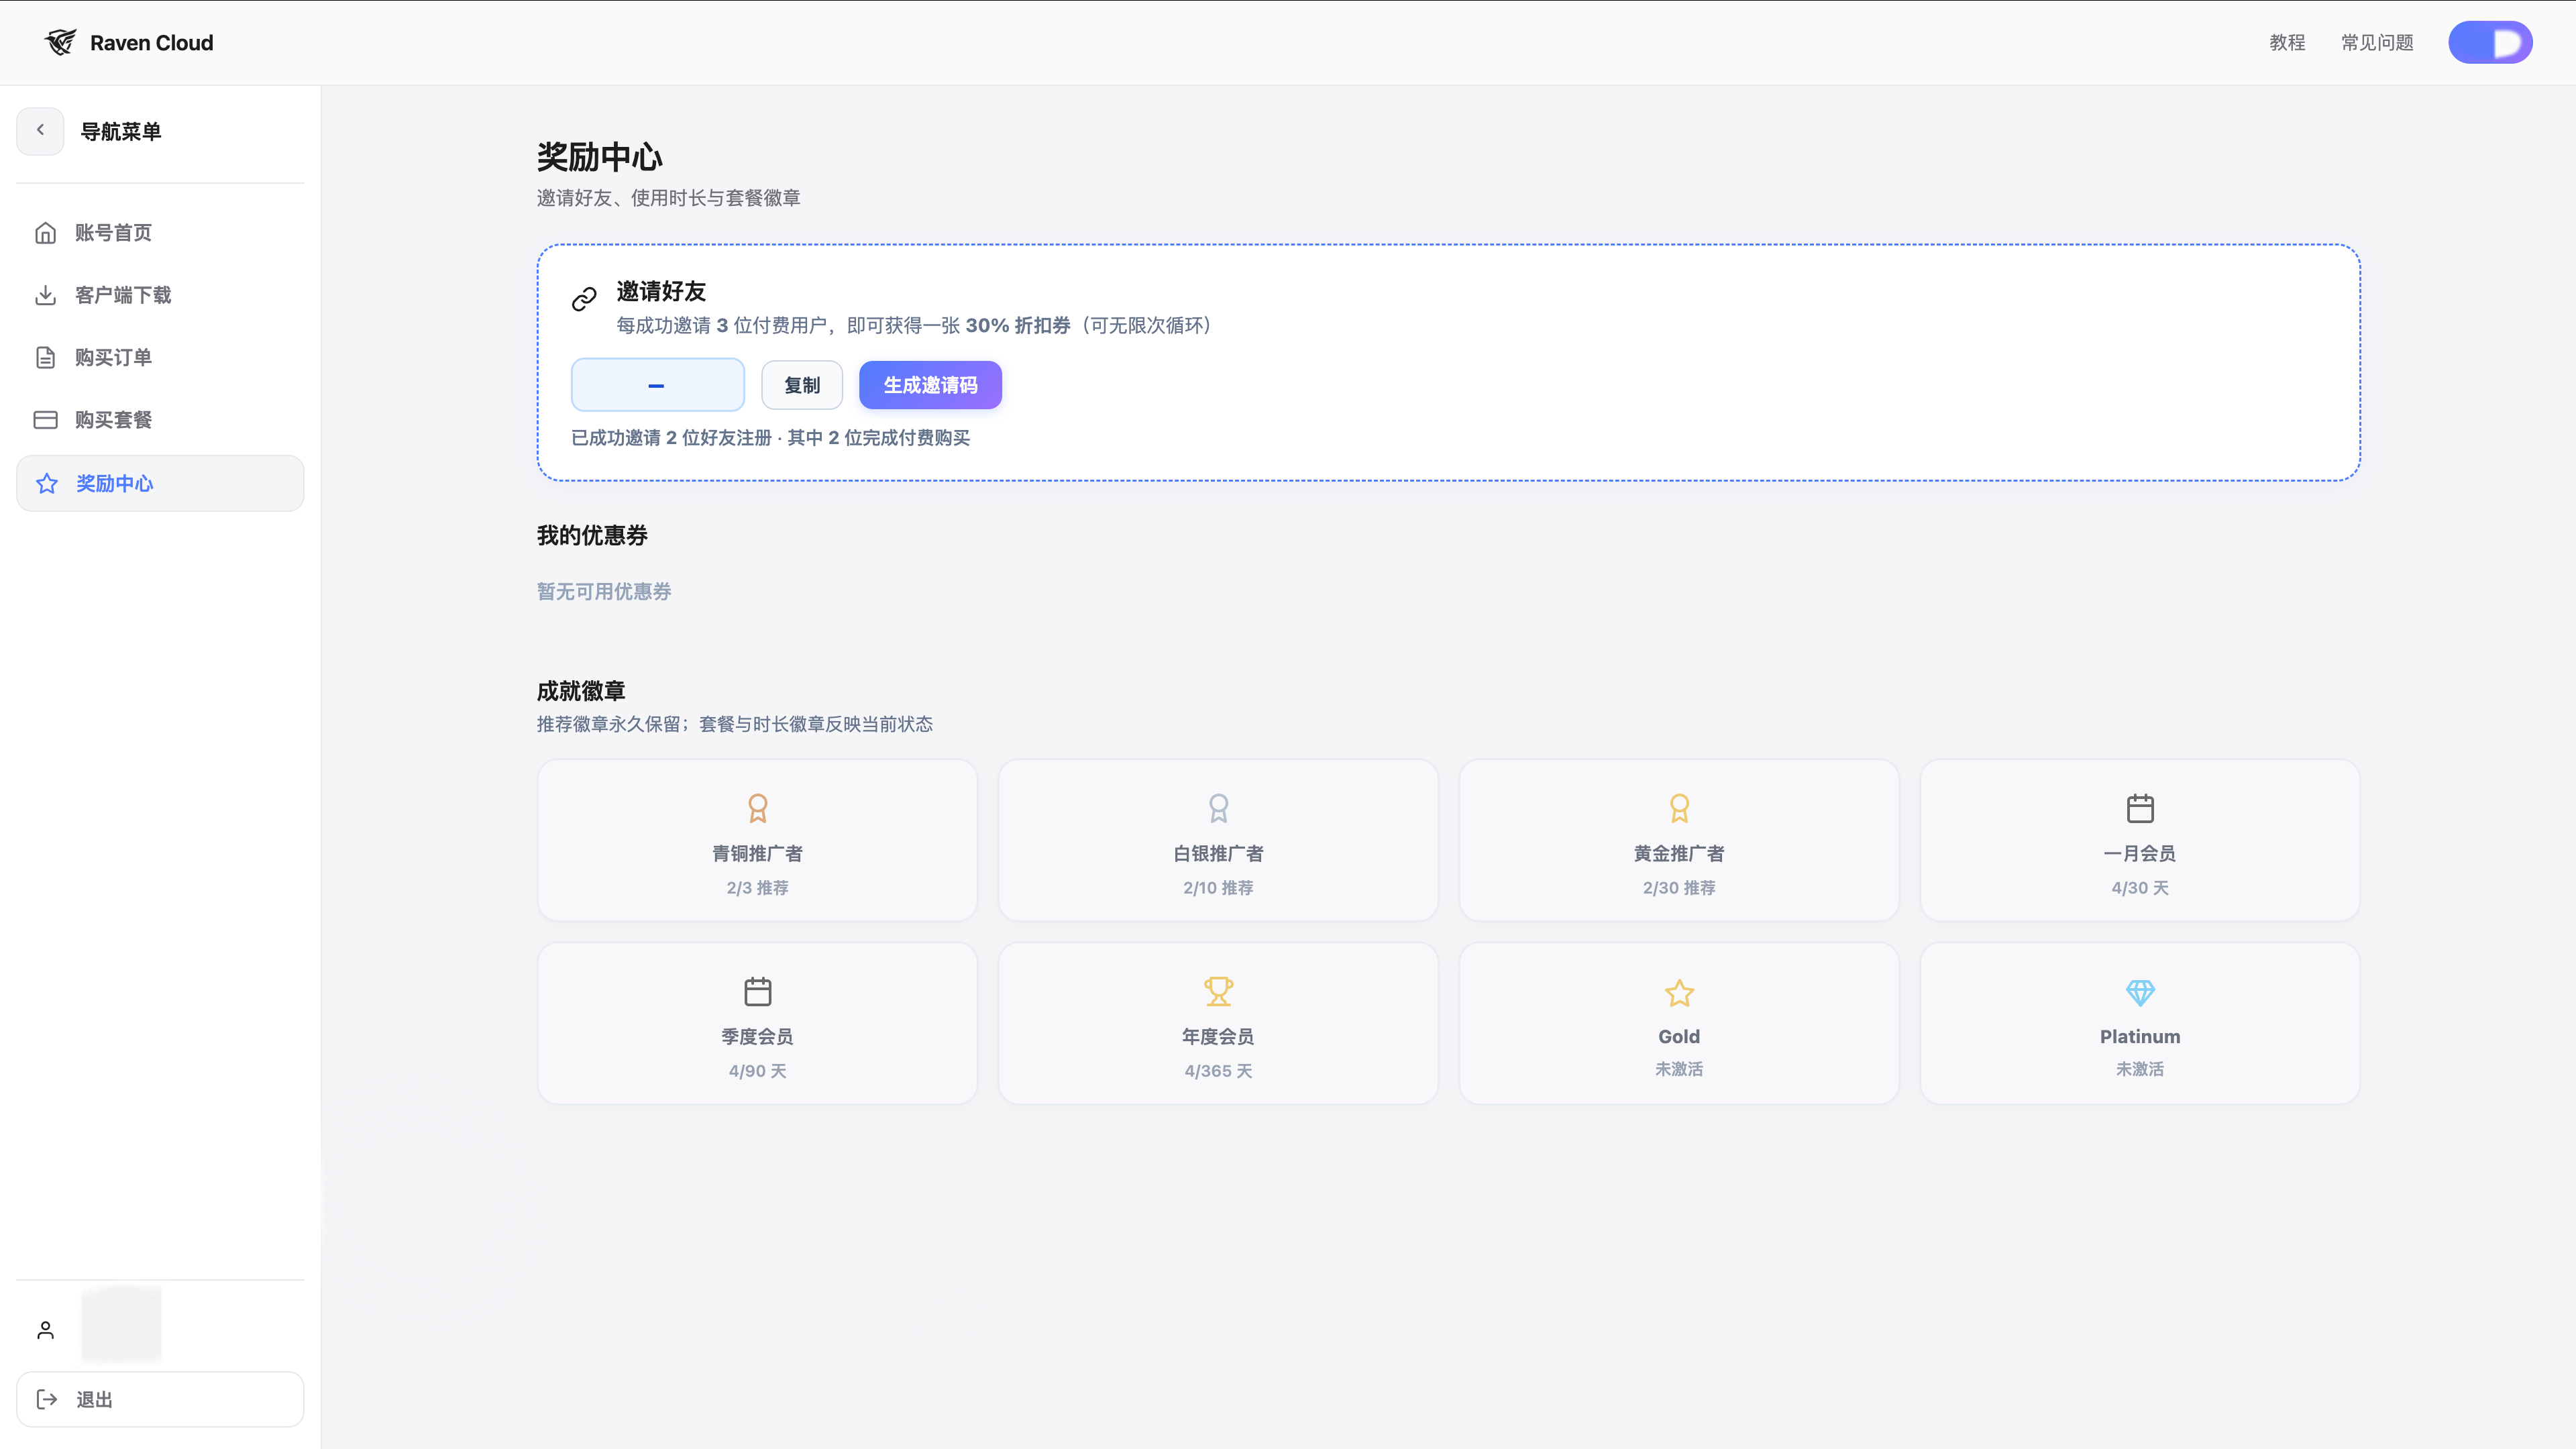Click the 年度会员 trophy icon
The height and width of the screenshot is (1449, 2576).
pos(1218,991)
